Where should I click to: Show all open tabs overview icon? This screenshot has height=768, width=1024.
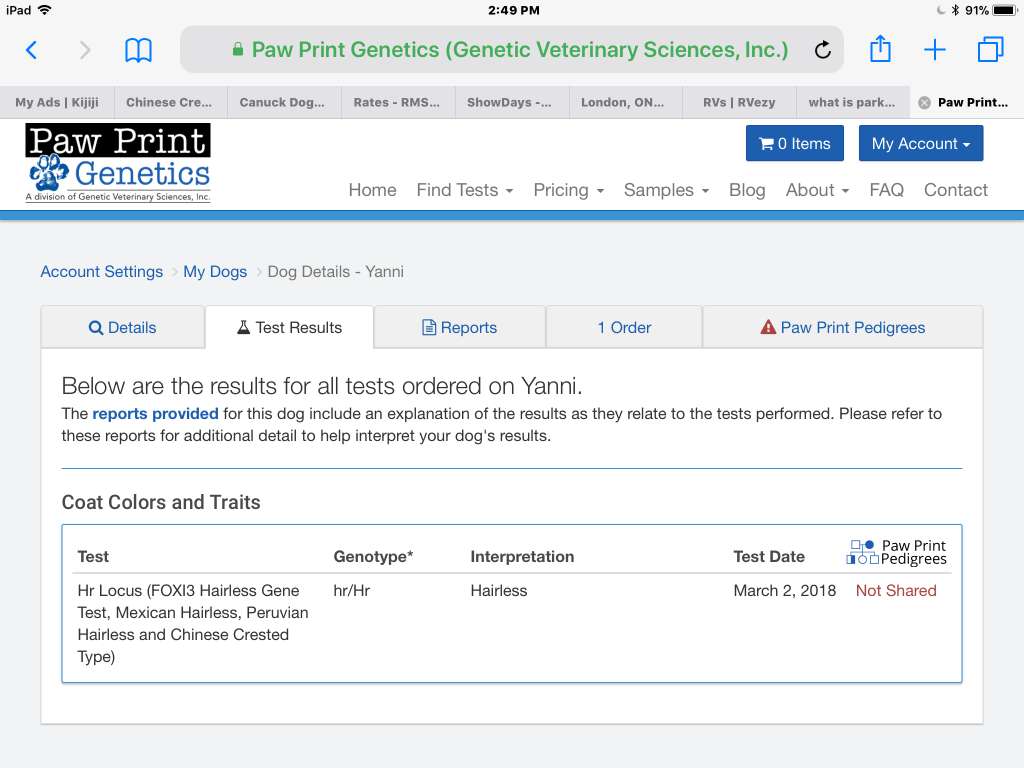(x=990, y=50)
